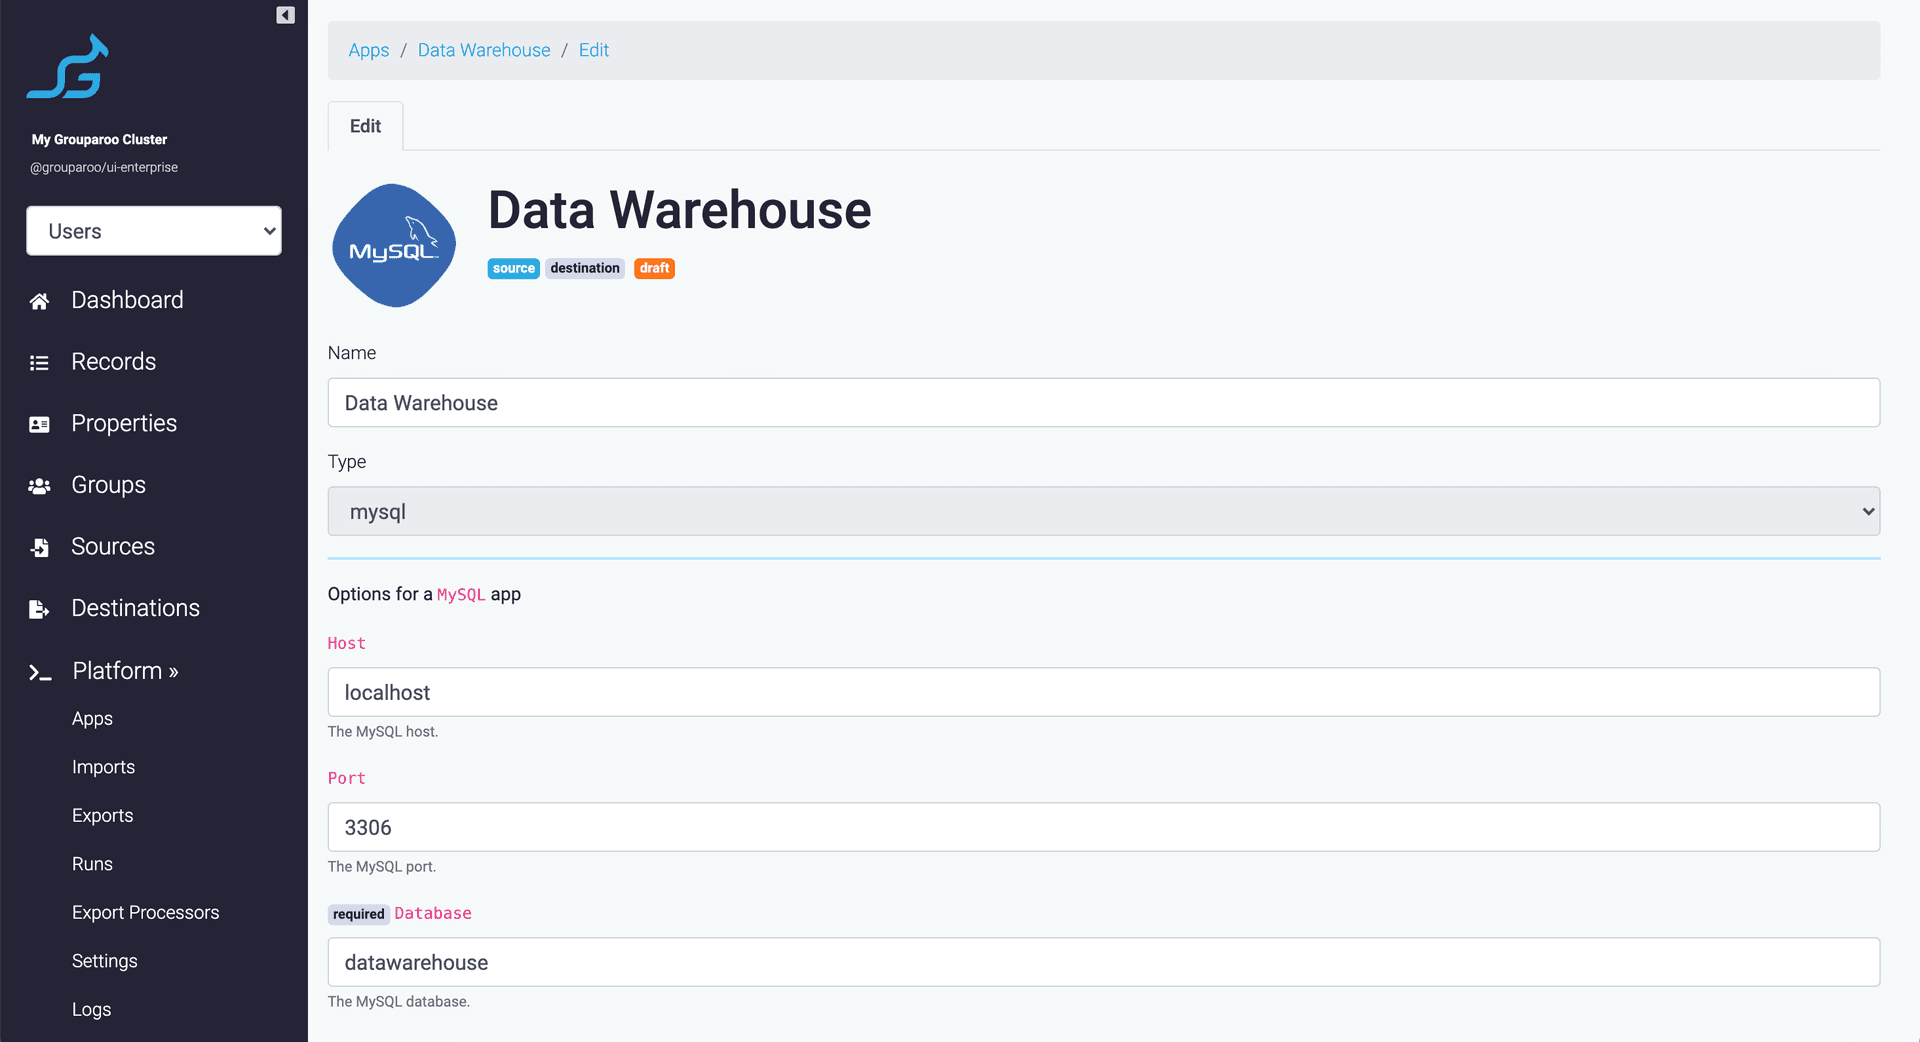The height and width of the screenshot is (1042, 1920).
Task: Click the pink MySQL code text
Action: 461,595
